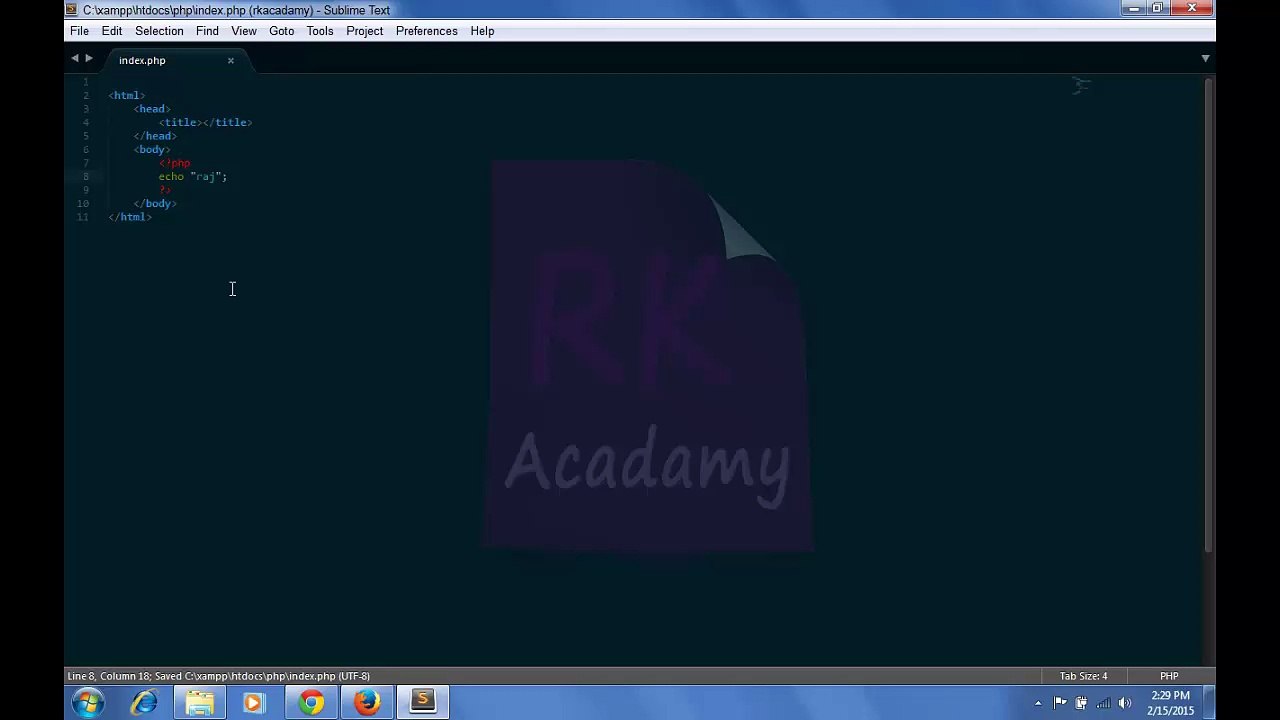Go to previous tab with left arrow
This screenshot has width=1280, height=720.
pyautogui.click(x=74, y=59)
